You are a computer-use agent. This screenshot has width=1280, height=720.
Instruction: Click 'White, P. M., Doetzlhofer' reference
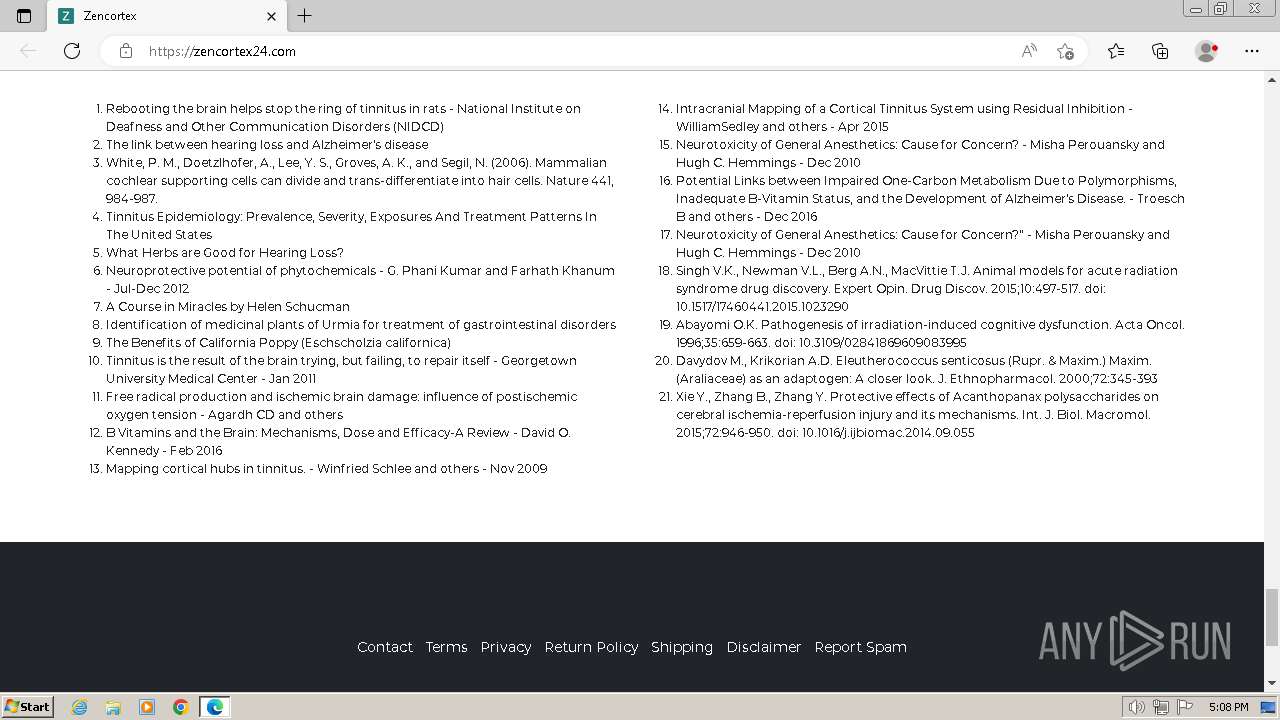point(360,181)
